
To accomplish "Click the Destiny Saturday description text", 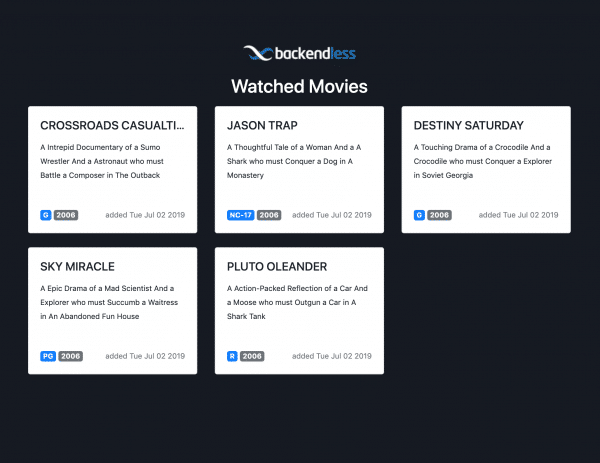I will (x=482, y=161).
